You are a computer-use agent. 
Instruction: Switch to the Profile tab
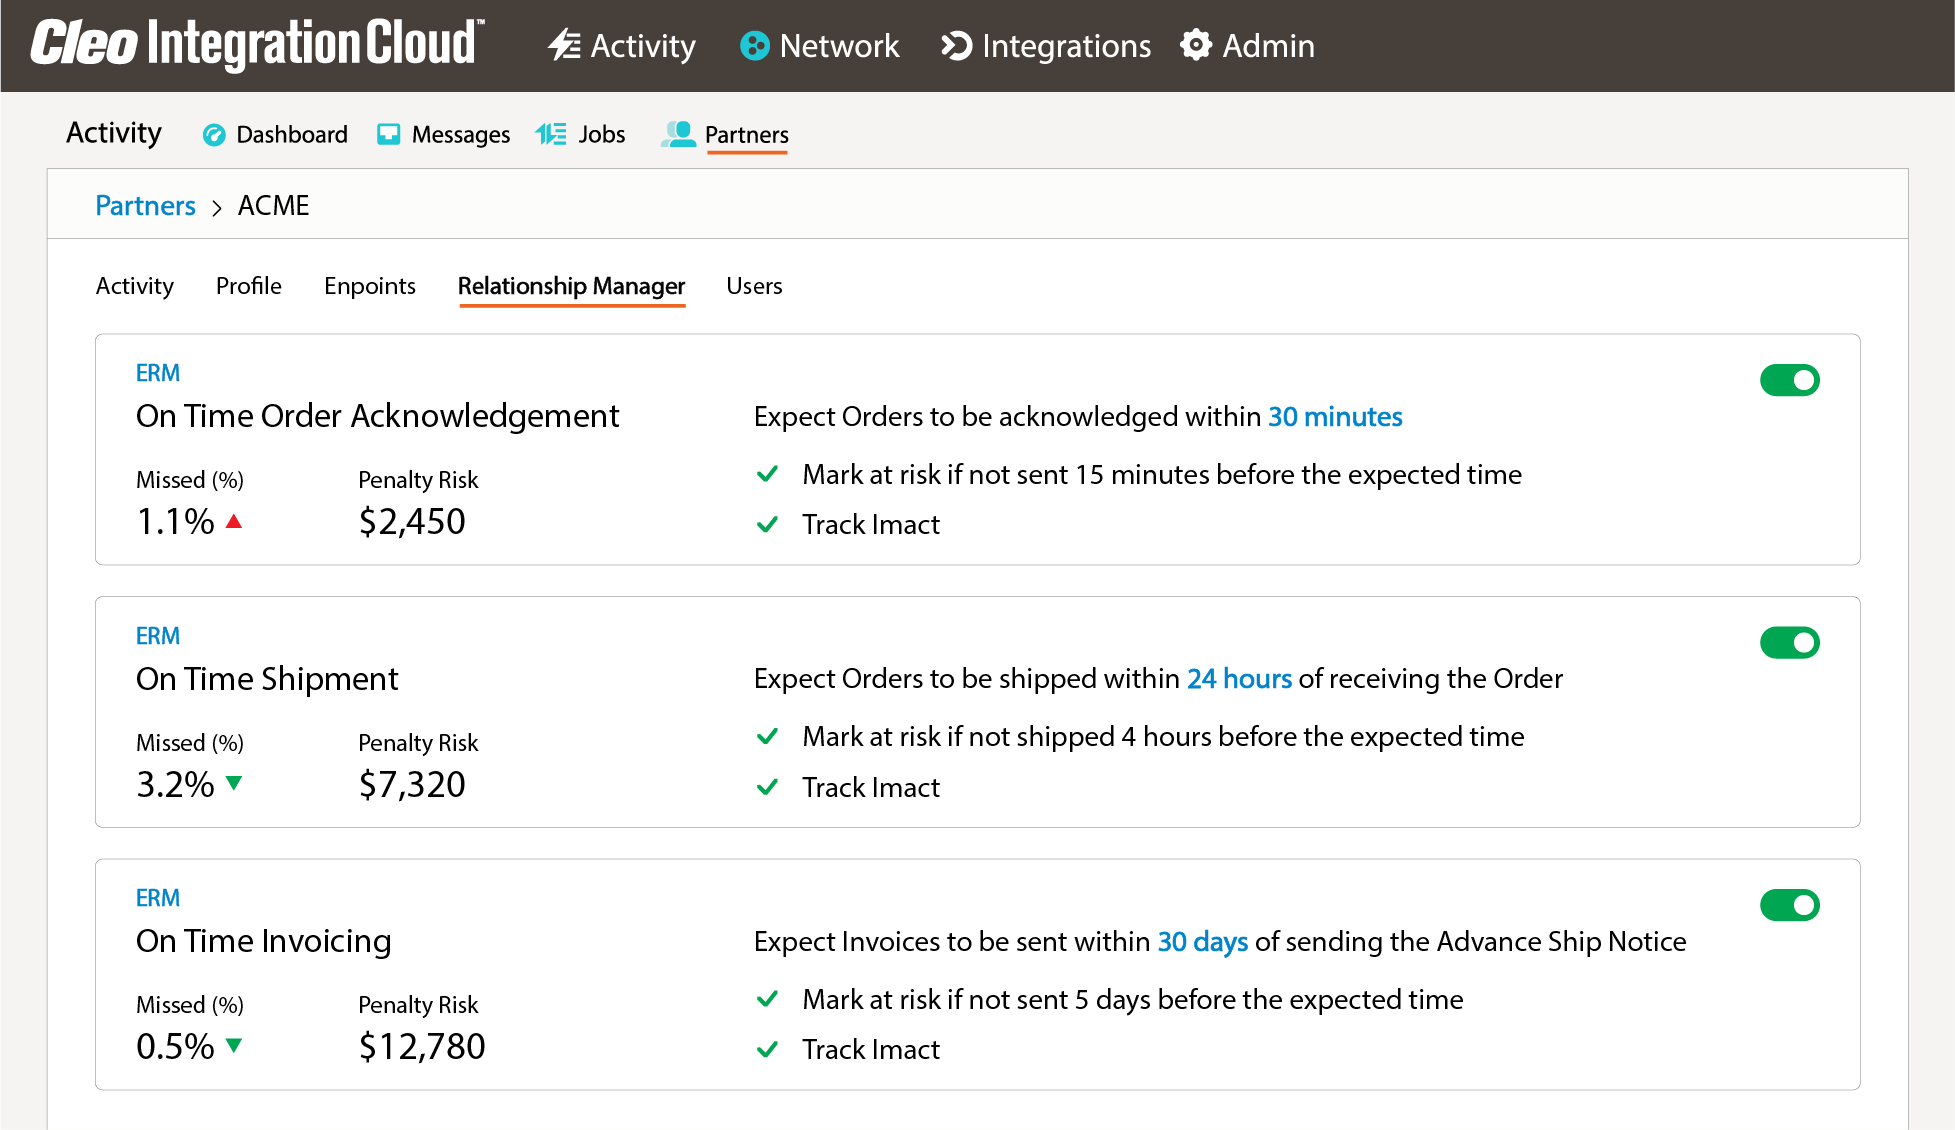click(x=249, y=286)
